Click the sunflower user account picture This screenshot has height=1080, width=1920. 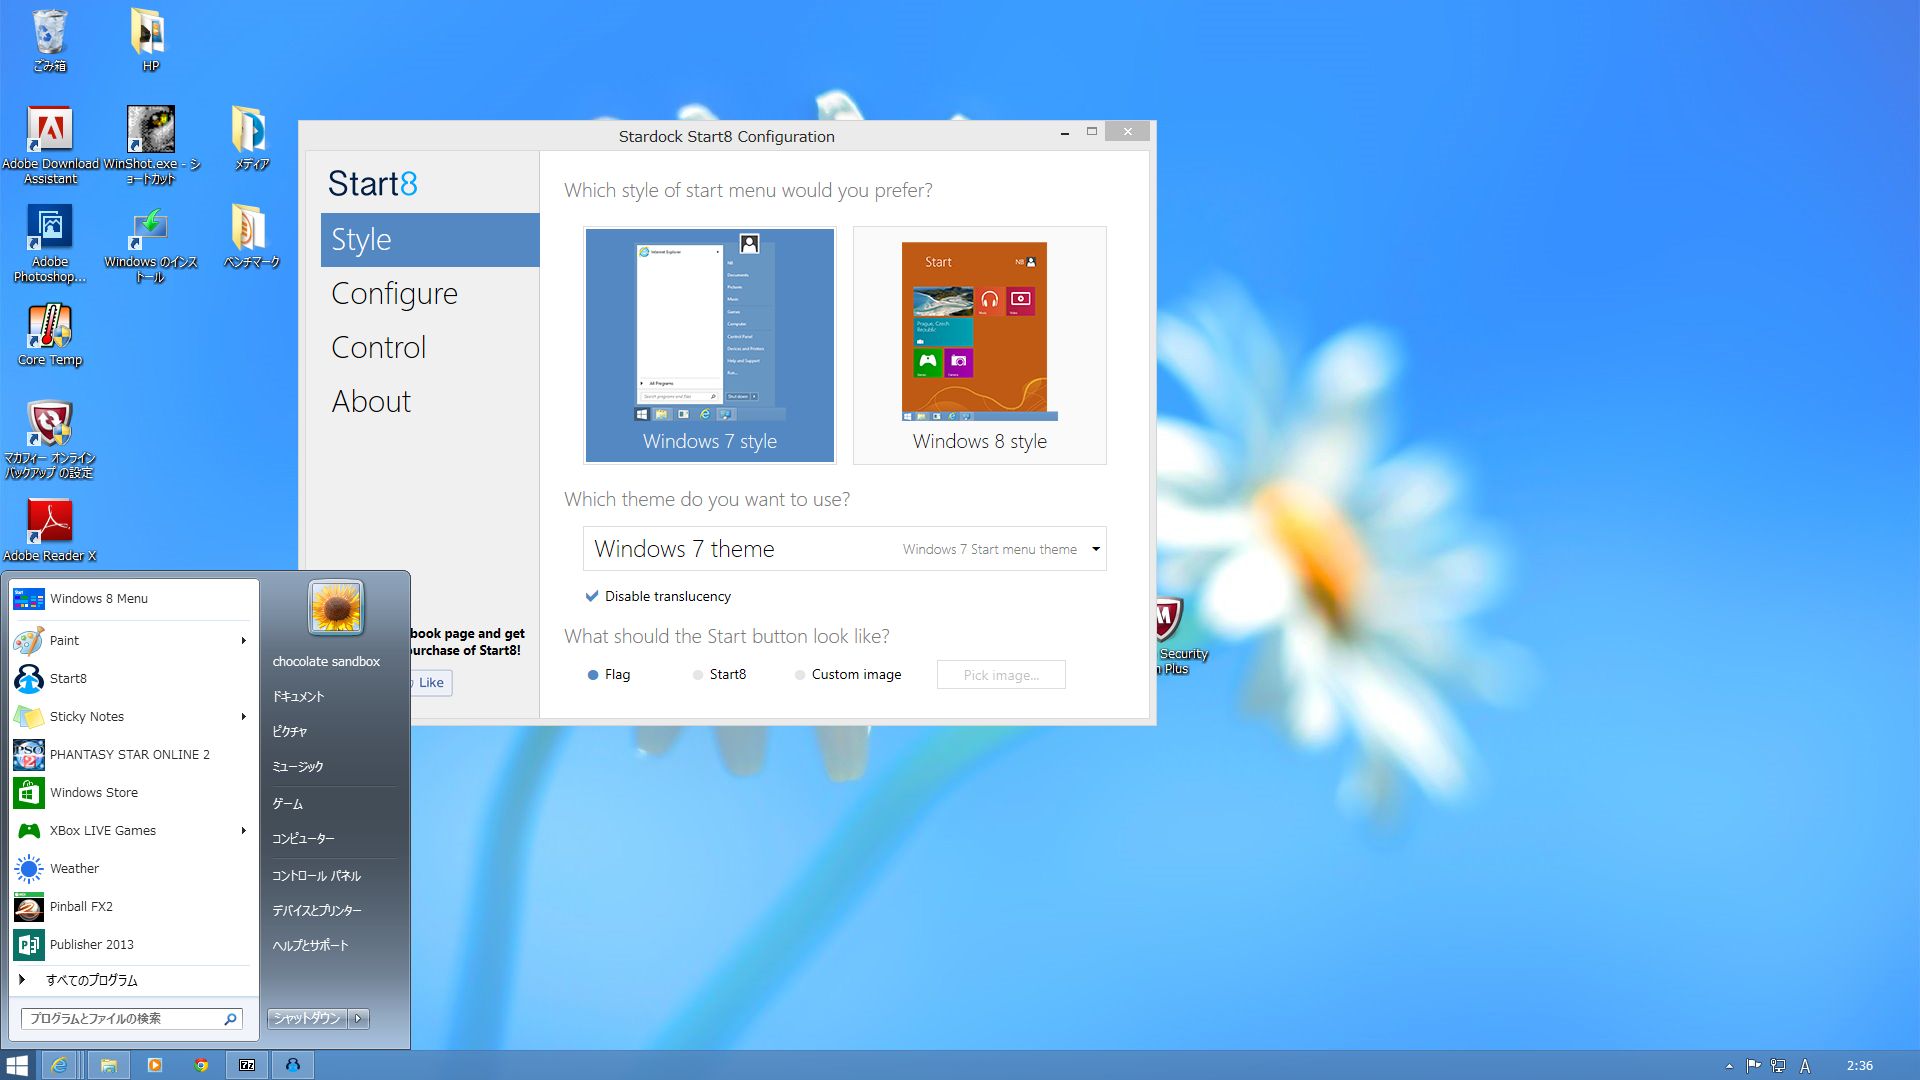(335, 607)
